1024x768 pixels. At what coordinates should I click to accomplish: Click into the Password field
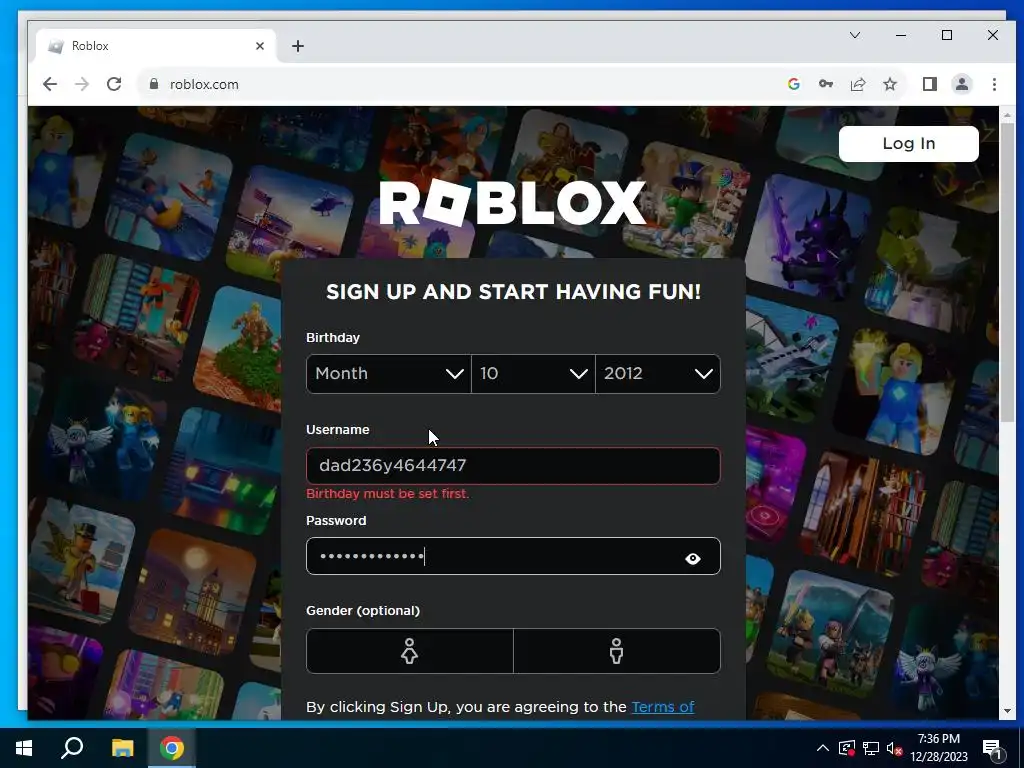(513, 556)
